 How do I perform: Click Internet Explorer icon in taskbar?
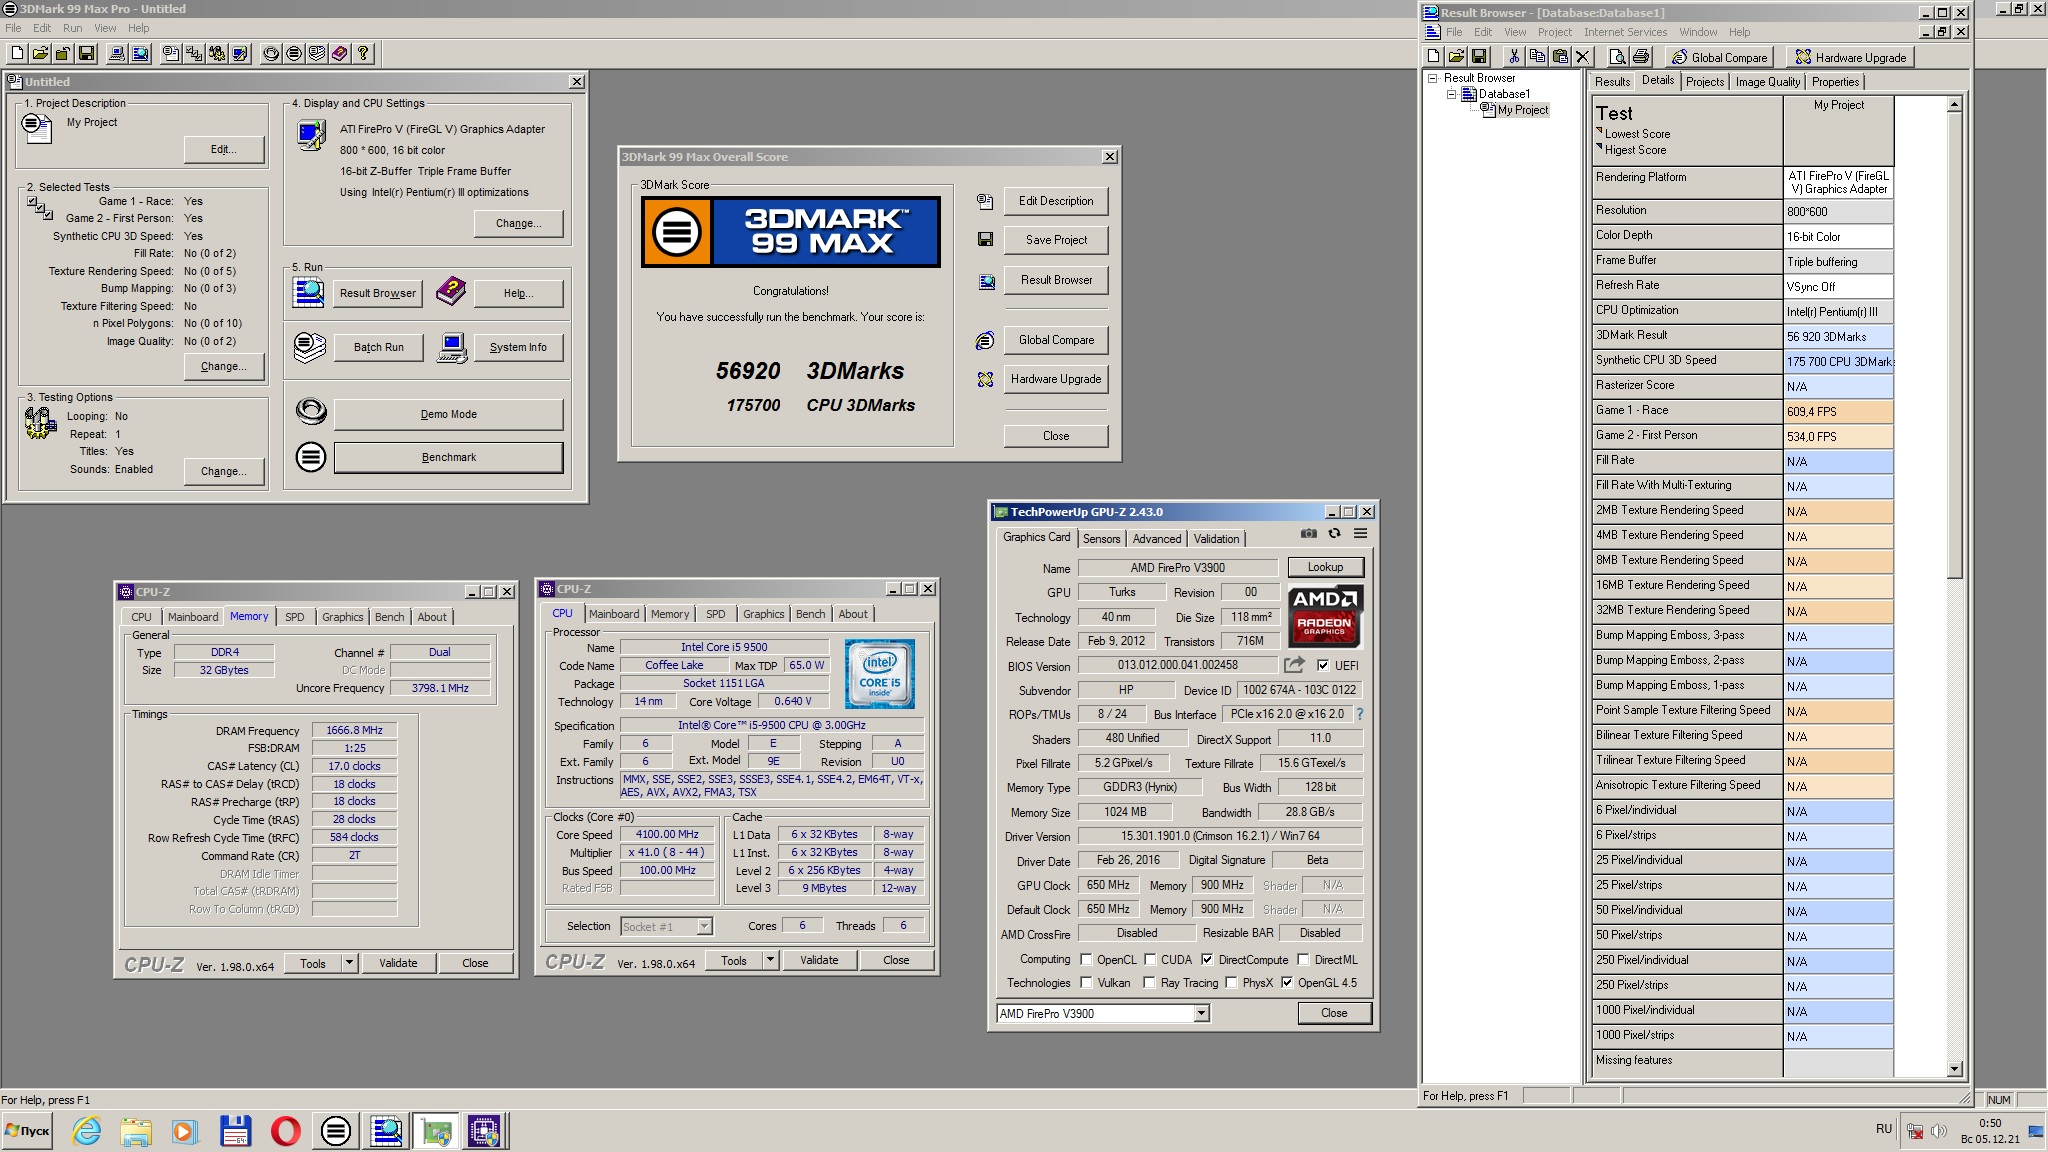[87, 1131]
